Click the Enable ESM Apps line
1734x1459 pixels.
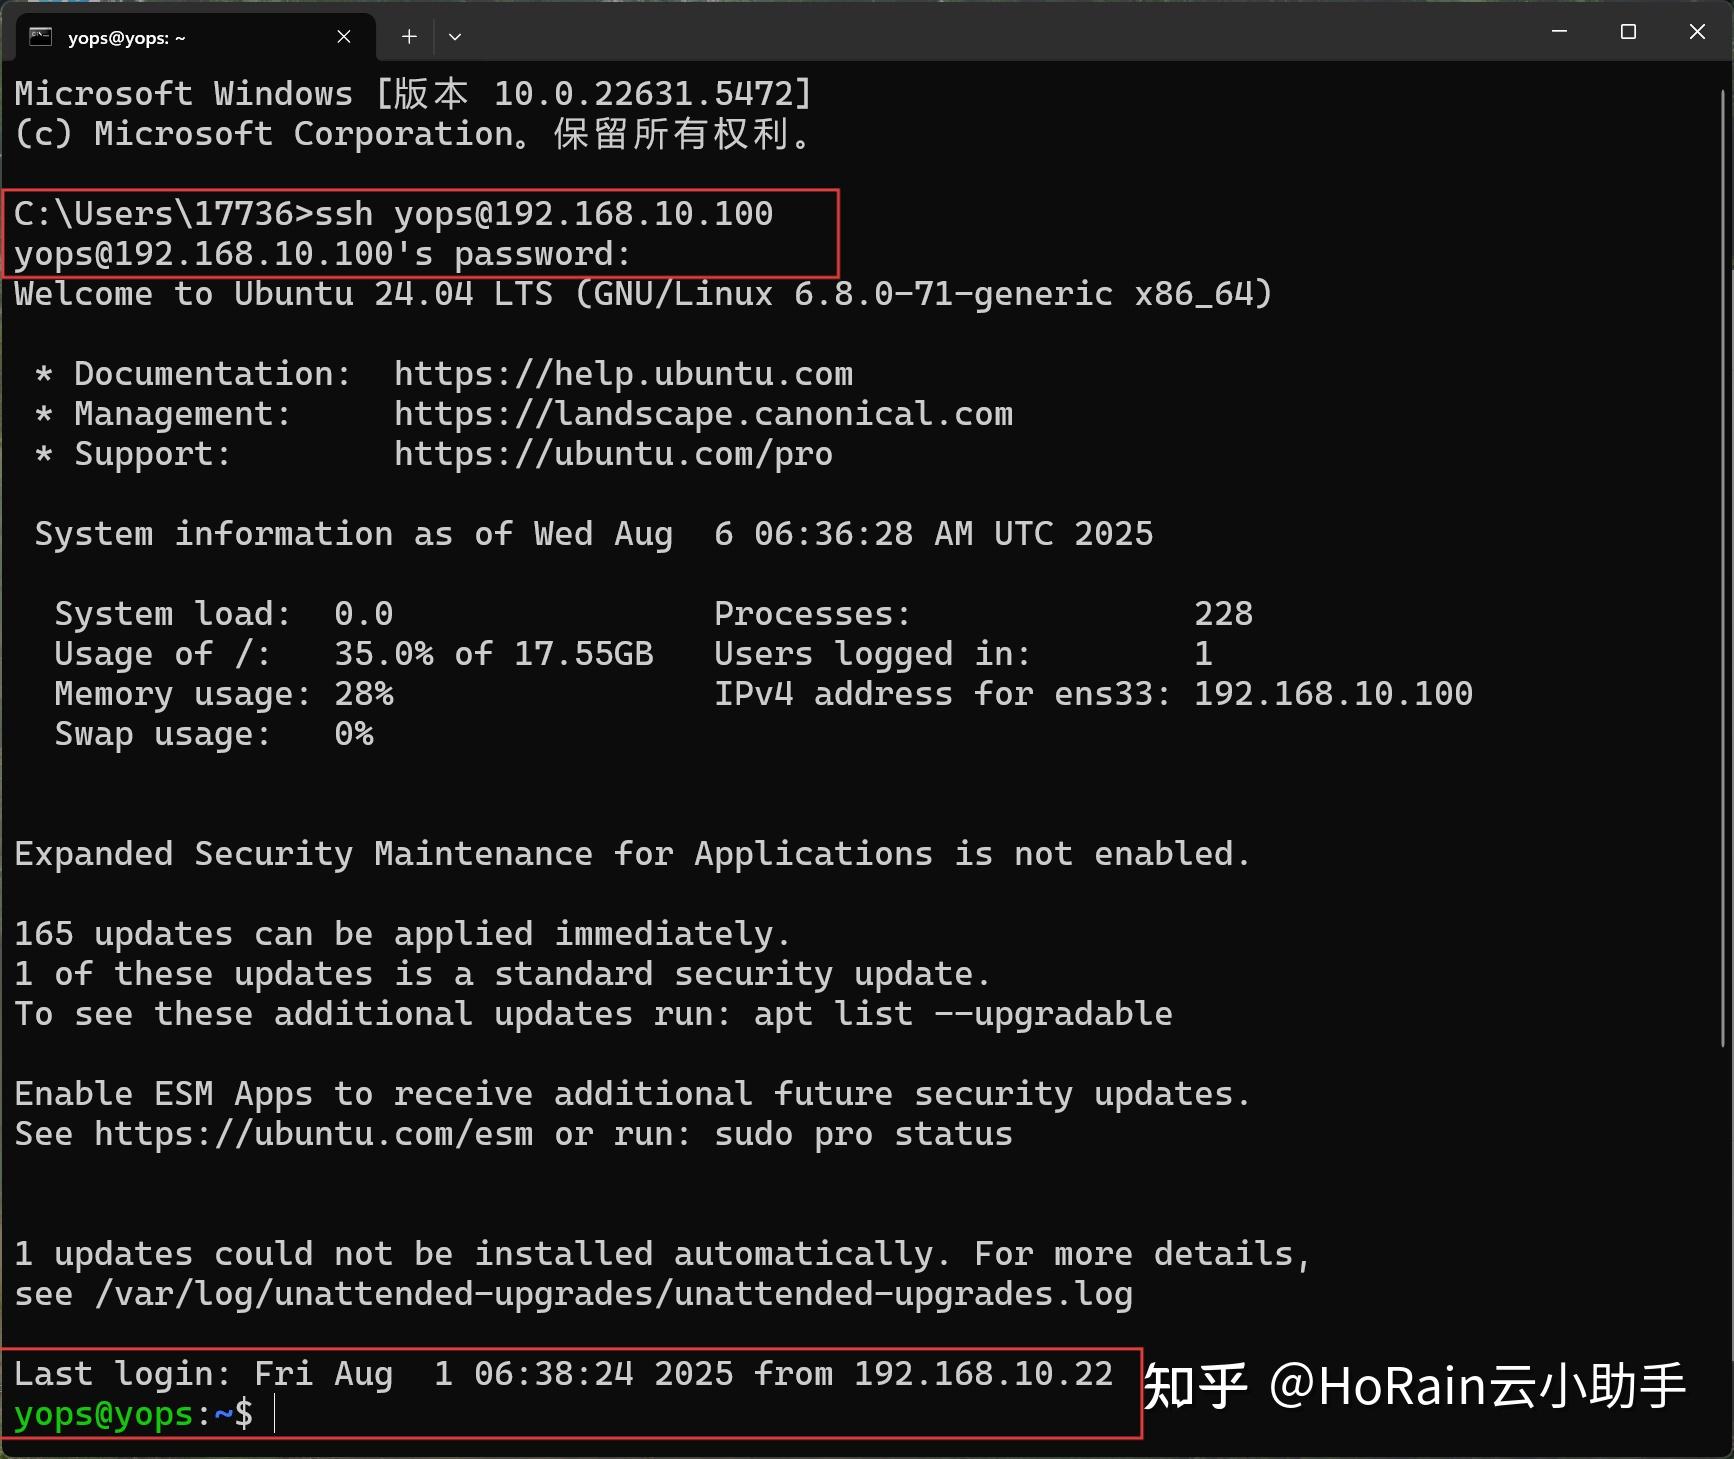633,1094
